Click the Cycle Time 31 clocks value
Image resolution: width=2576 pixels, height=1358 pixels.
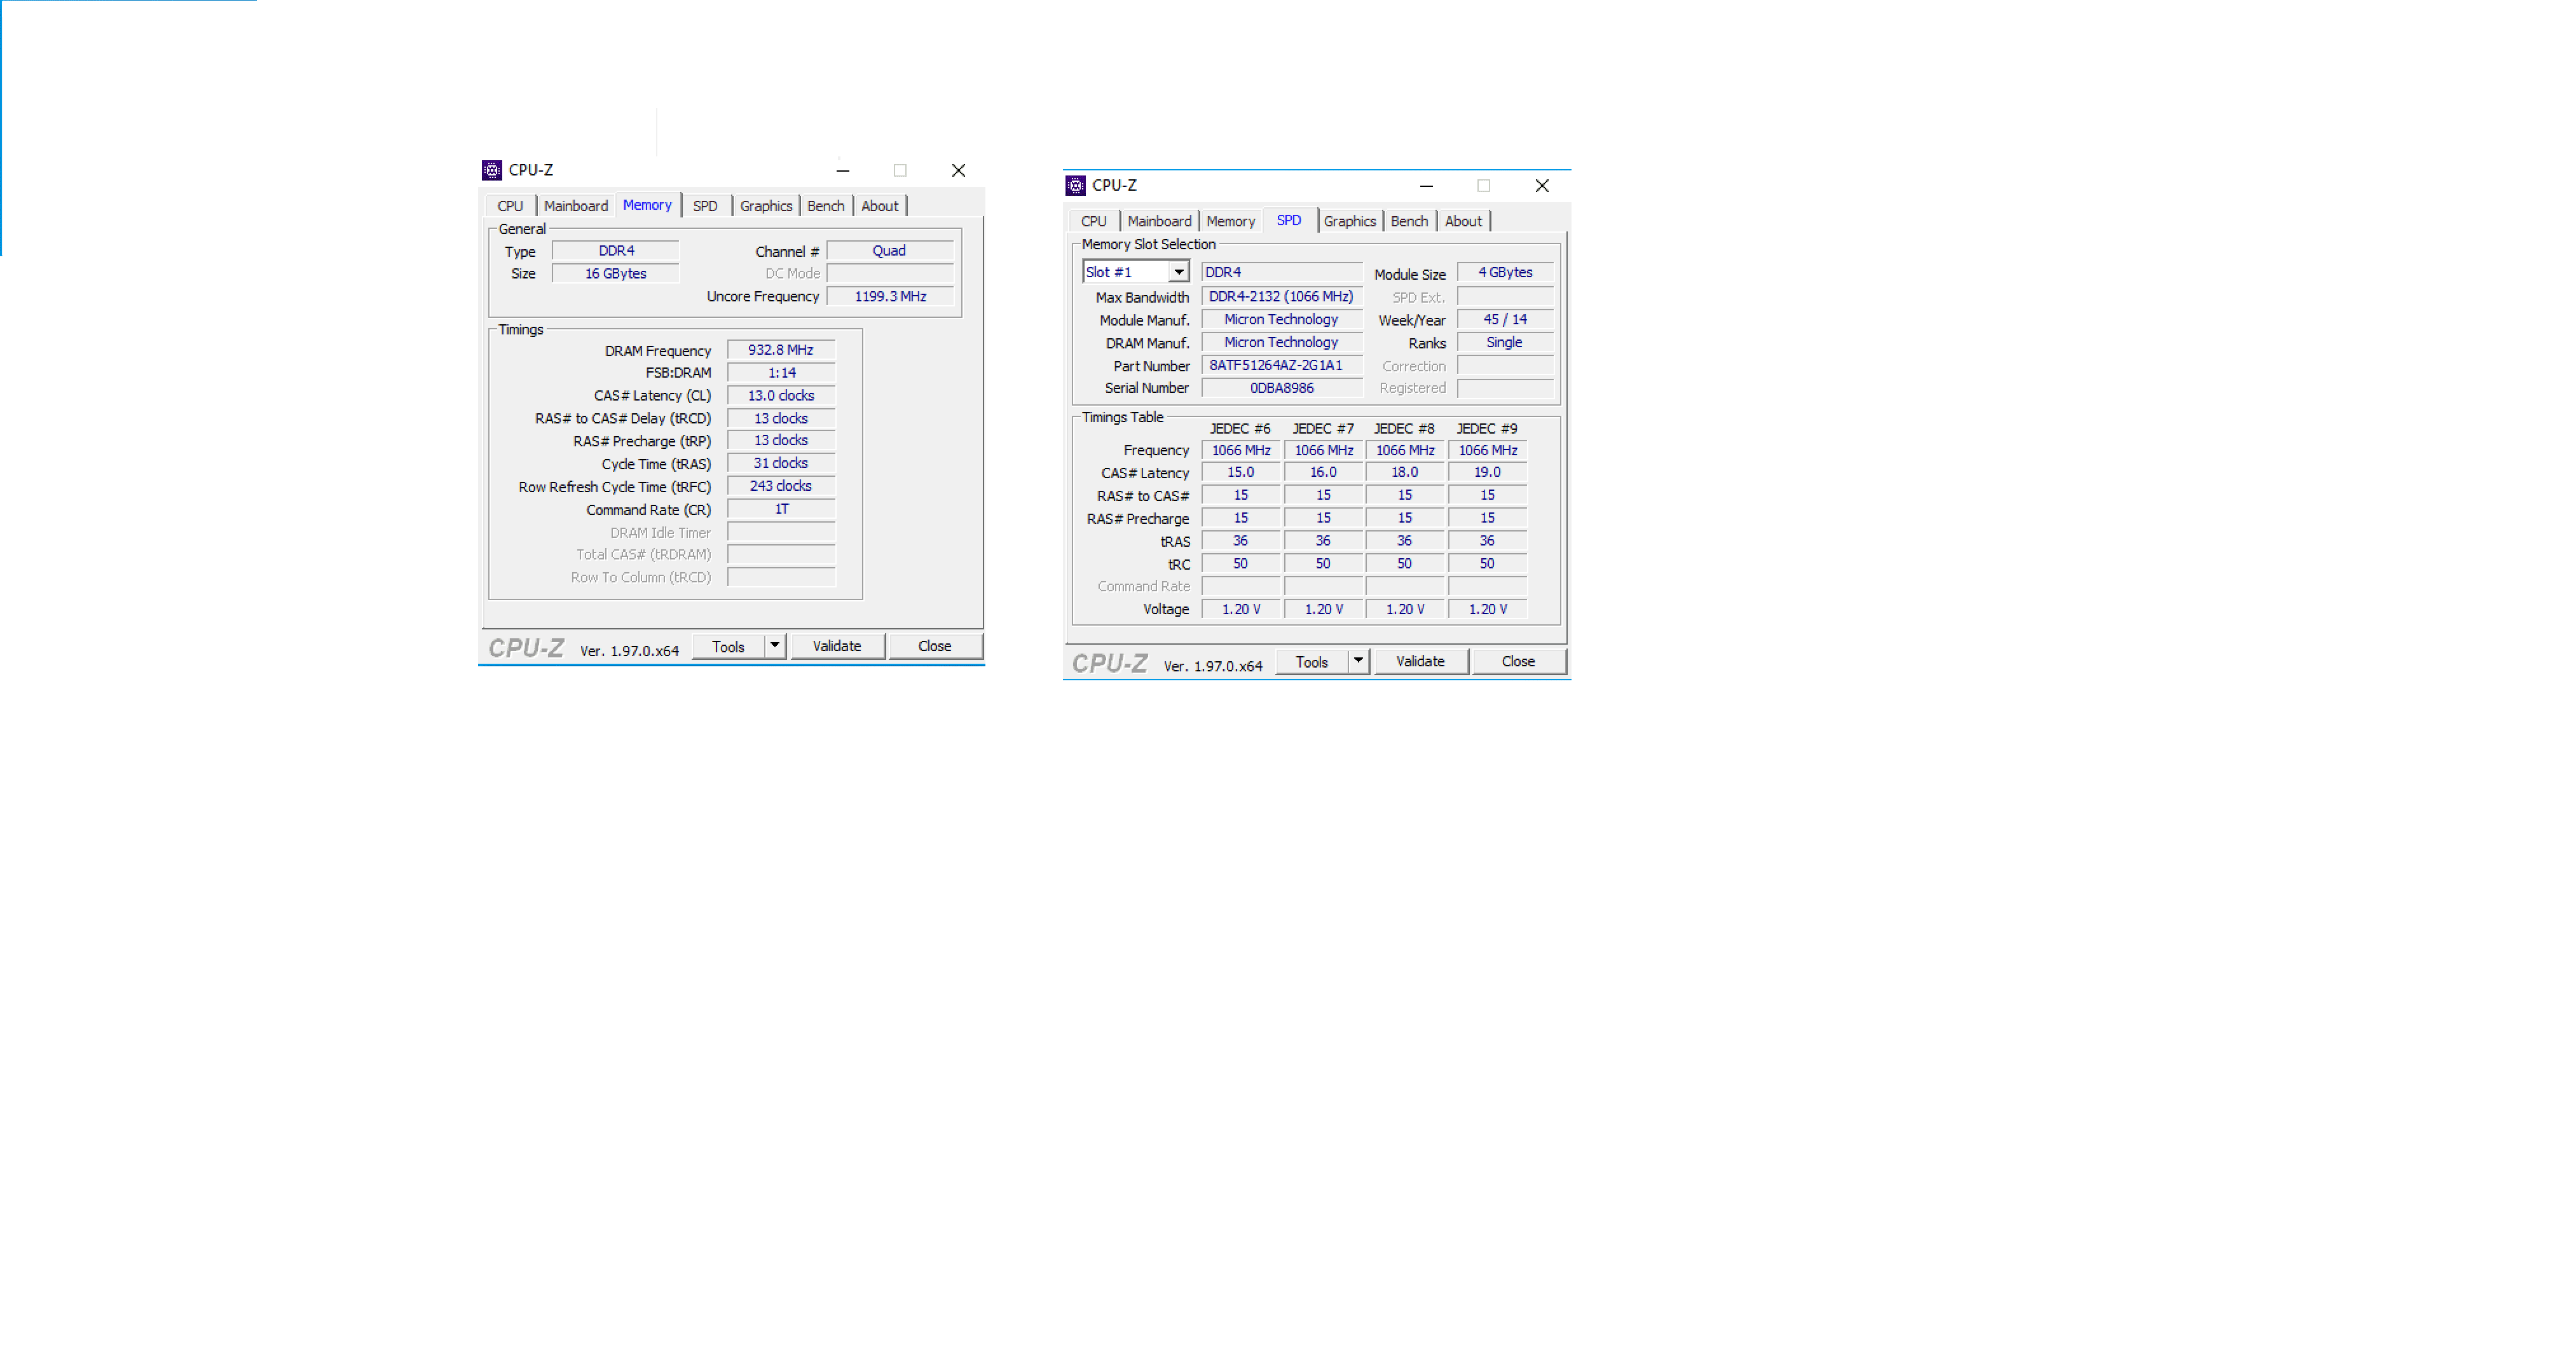tap(781, 463)
